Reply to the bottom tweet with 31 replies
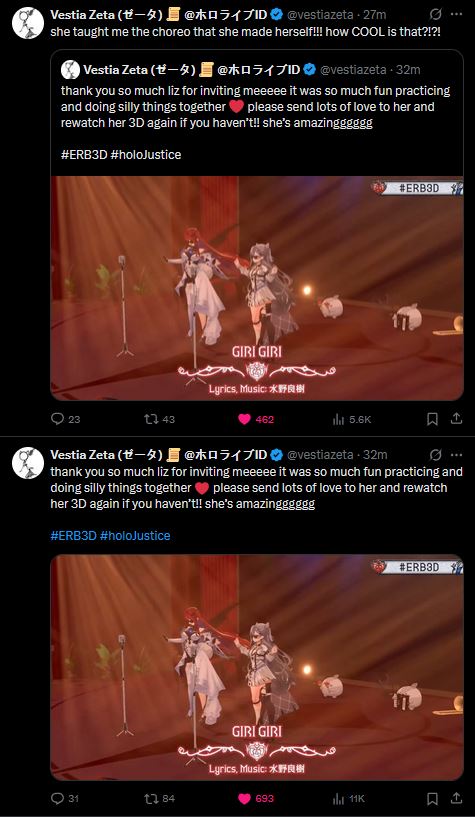Image resolution: width=475 pixels, height=817 pixels. 65,799
